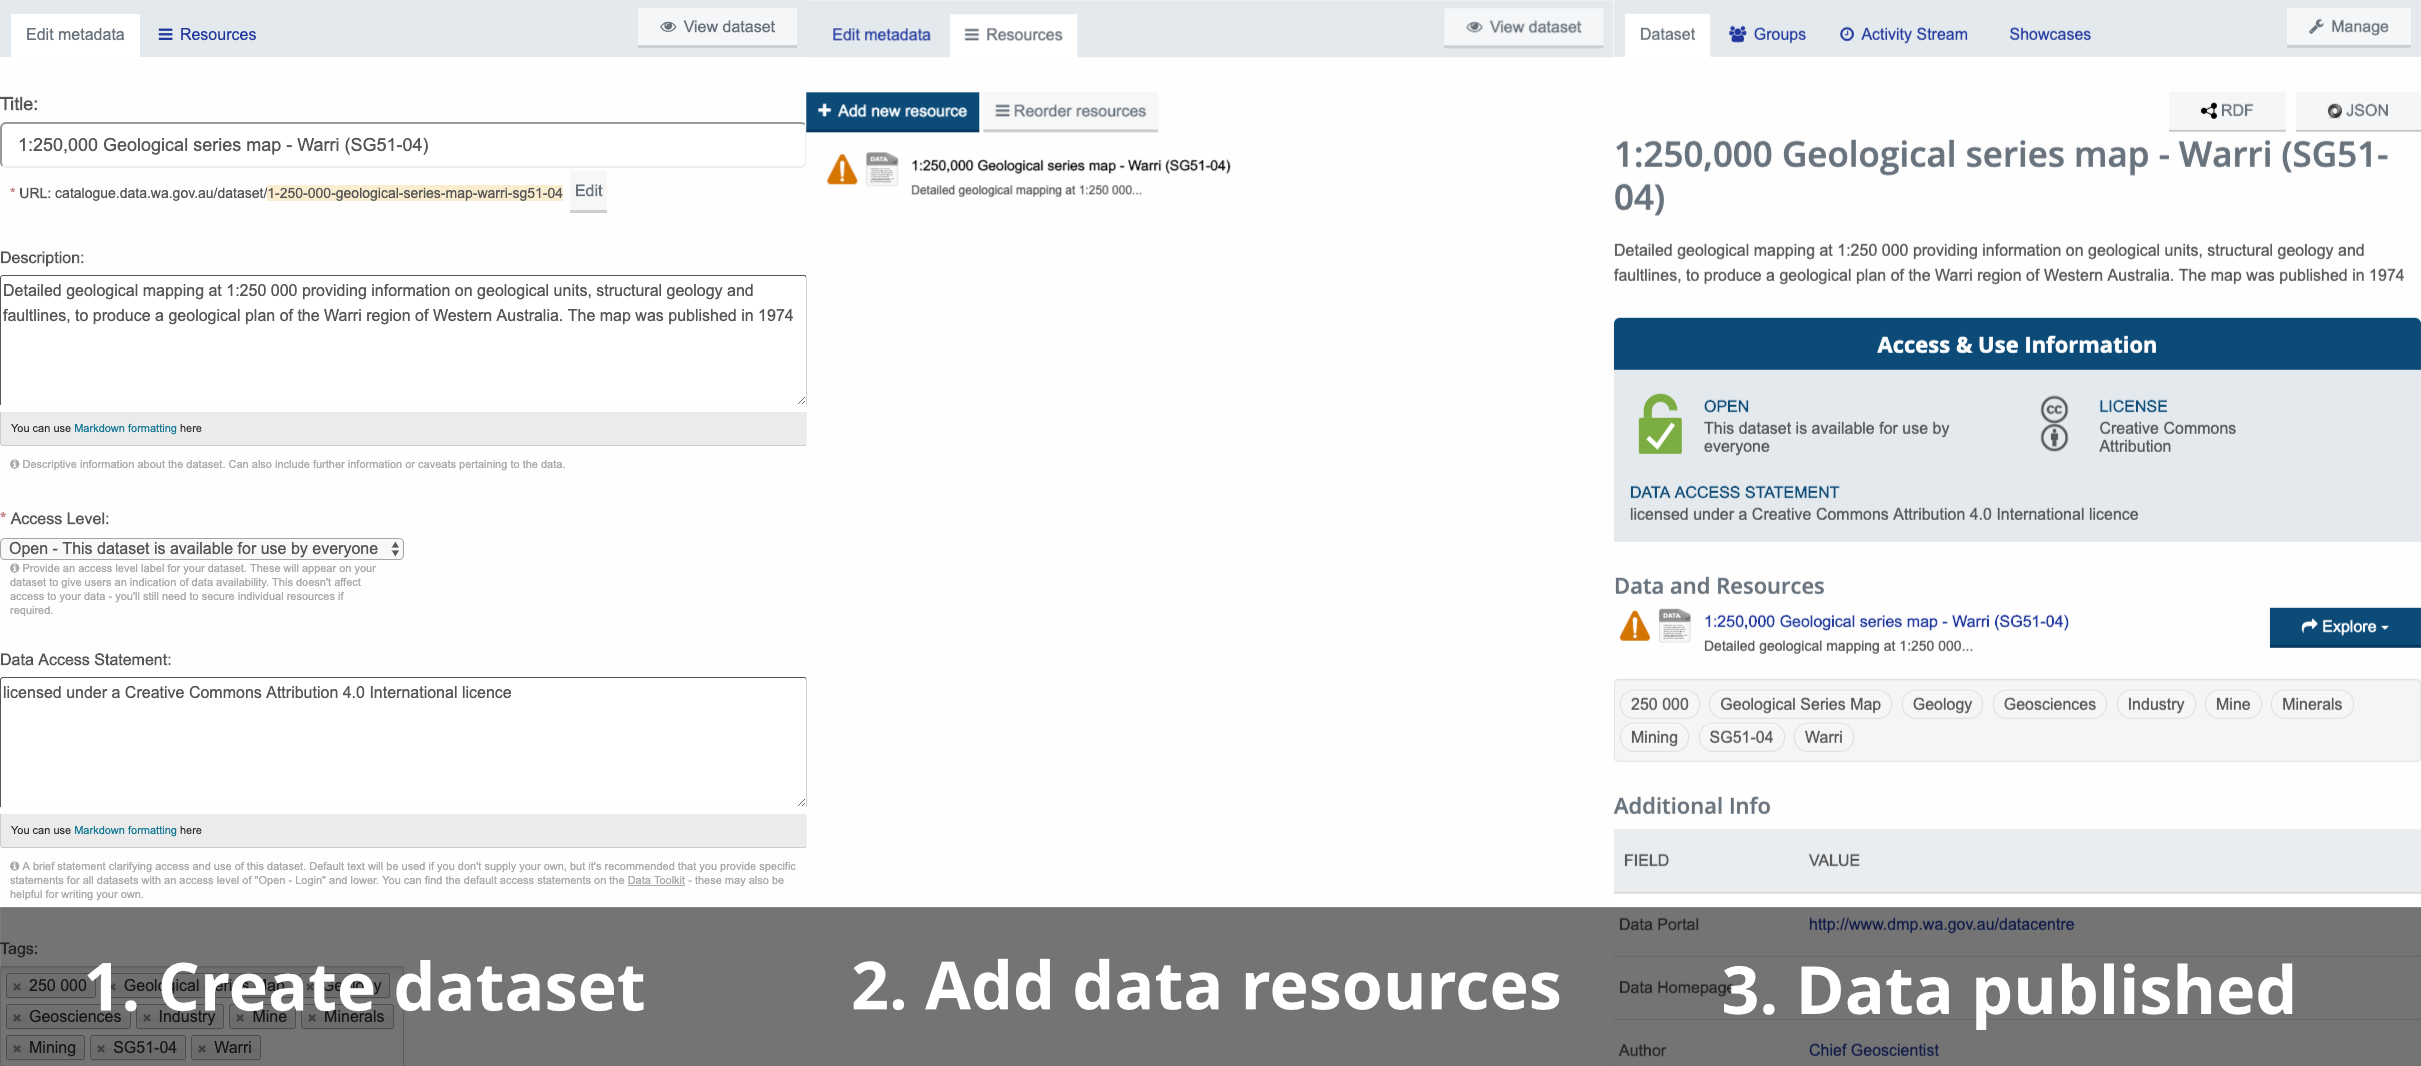Expand the Explore dropdown button
The height and width of the screenshot is (1066, 2421).
pos(2344,627)
